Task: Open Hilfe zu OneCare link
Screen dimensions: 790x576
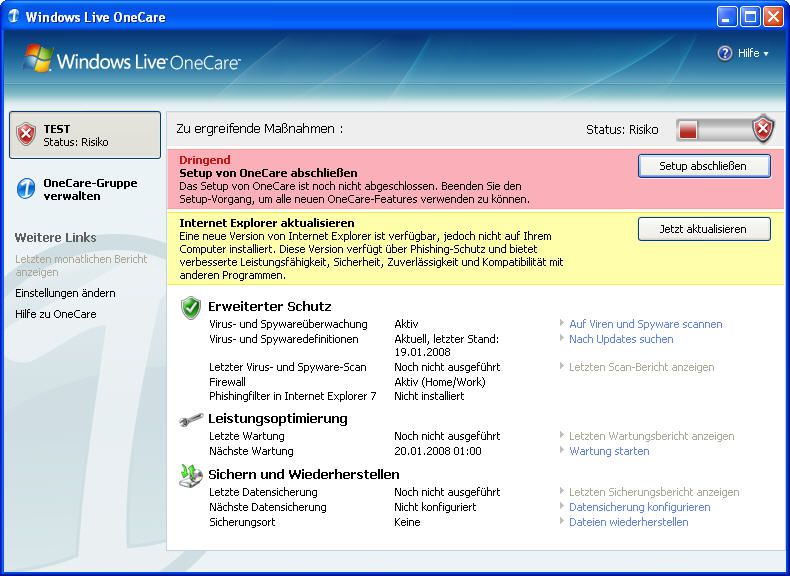Action: tap(55, 314)
